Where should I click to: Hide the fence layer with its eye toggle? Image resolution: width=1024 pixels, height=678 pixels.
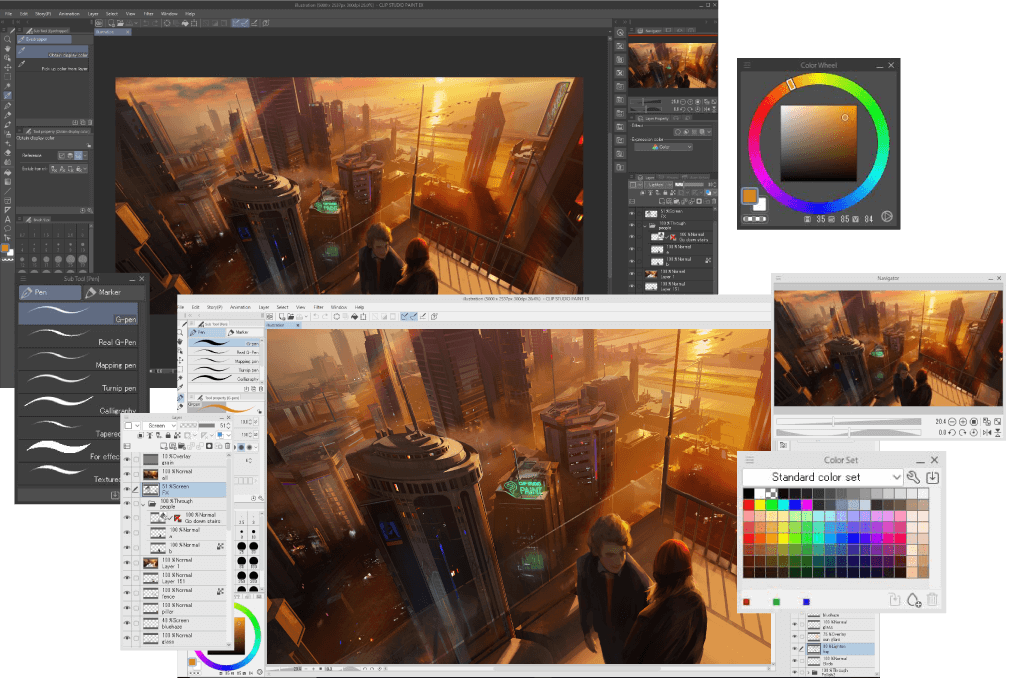click(128, 594)
